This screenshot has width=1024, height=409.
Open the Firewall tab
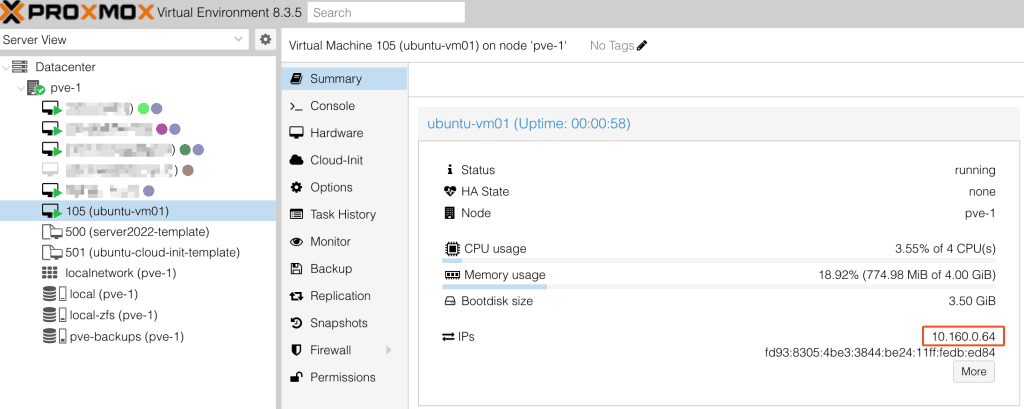coord(345,350)
